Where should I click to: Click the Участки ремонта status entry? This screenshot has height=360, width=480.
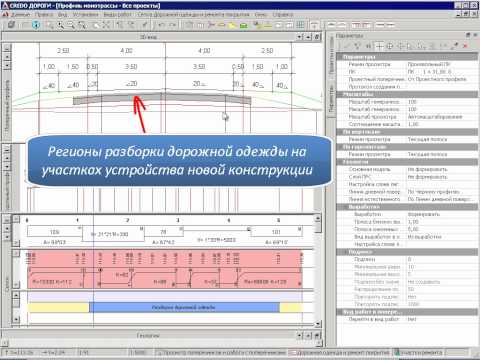pyautogui.click(x=419, y=352)
